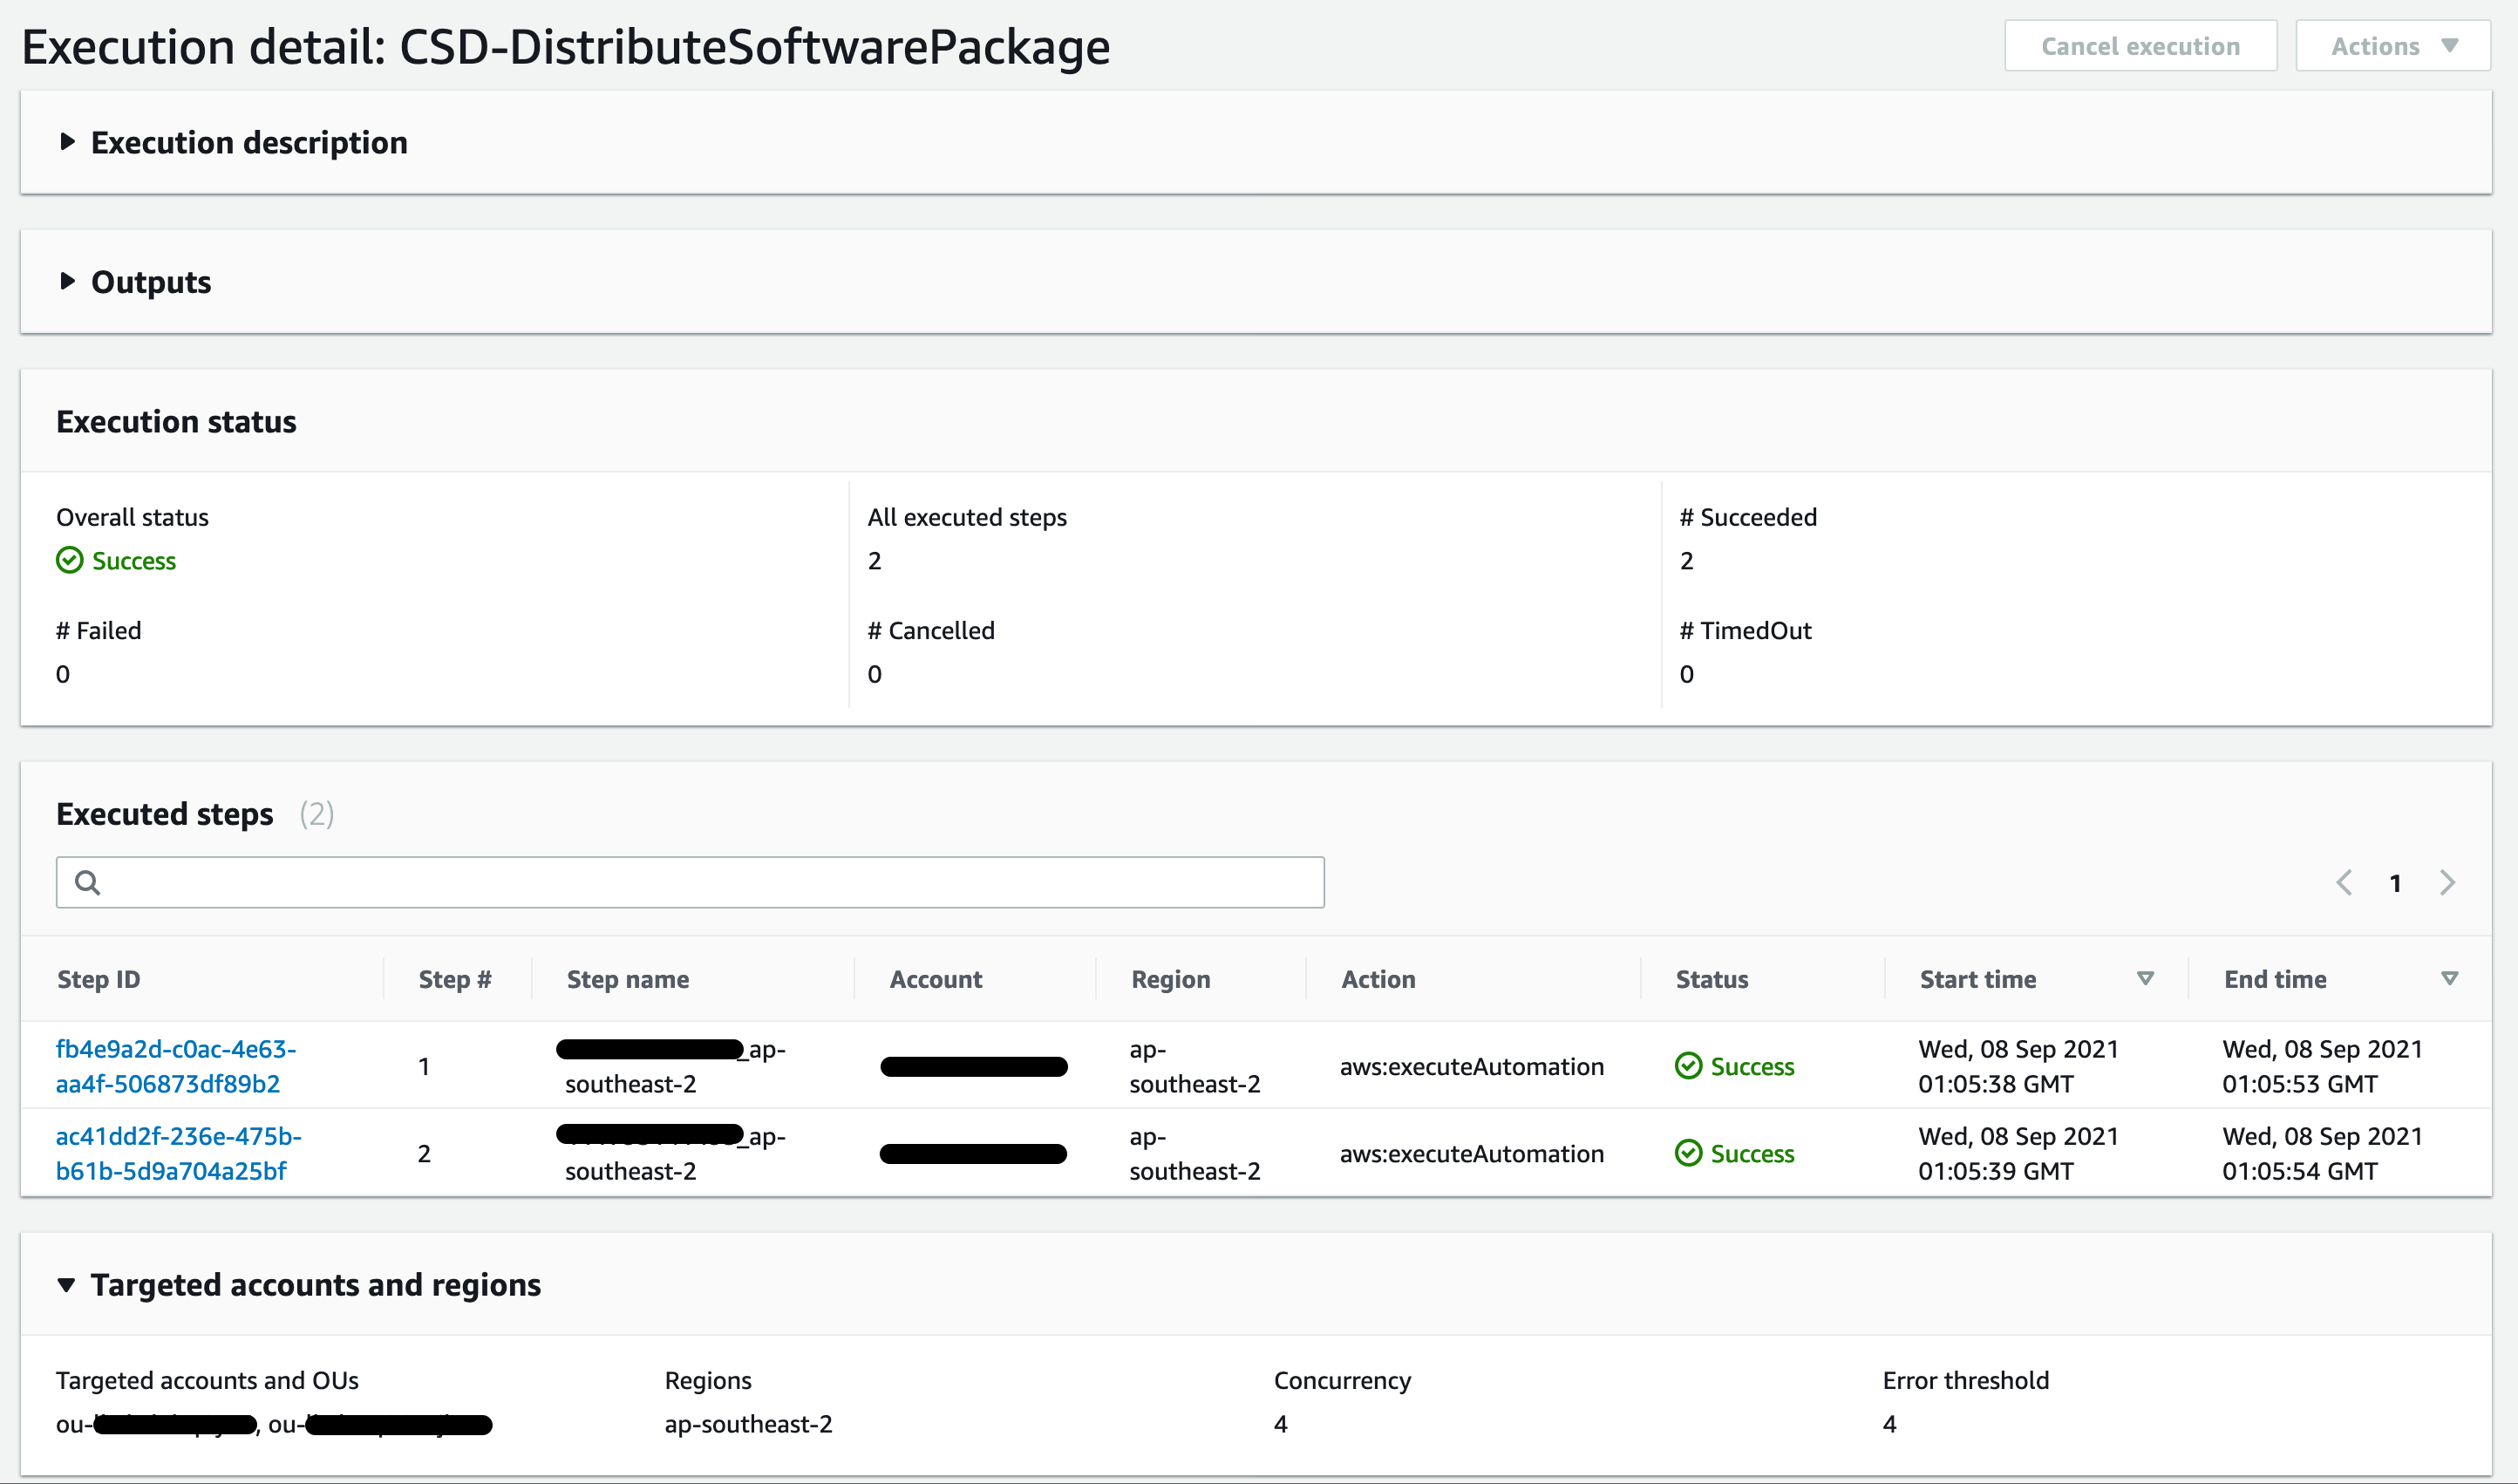The height and width of the screenshot is (1484, 2518).
Task: Click the next page chevron in pagination
Action: tap(2448, 882)
